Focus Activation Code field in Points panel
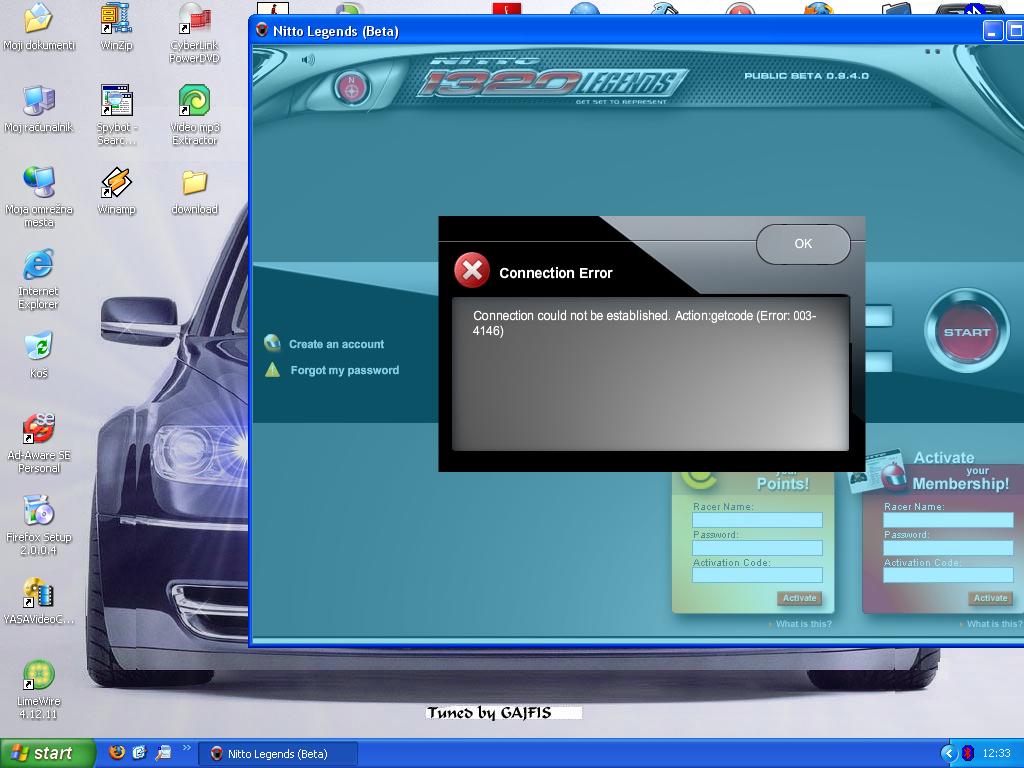This screenshot has width=1024, height=768. coord(758,575)
